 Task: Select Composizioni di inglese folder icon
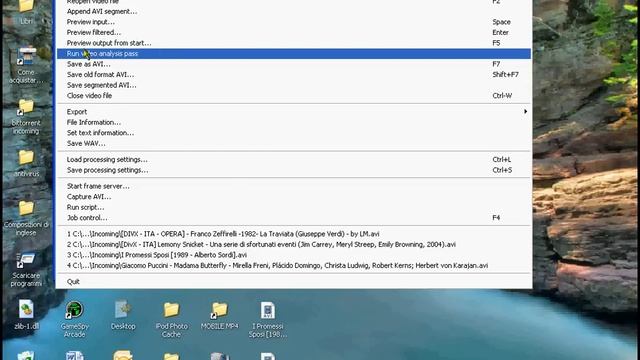click(x=26, y=218)
